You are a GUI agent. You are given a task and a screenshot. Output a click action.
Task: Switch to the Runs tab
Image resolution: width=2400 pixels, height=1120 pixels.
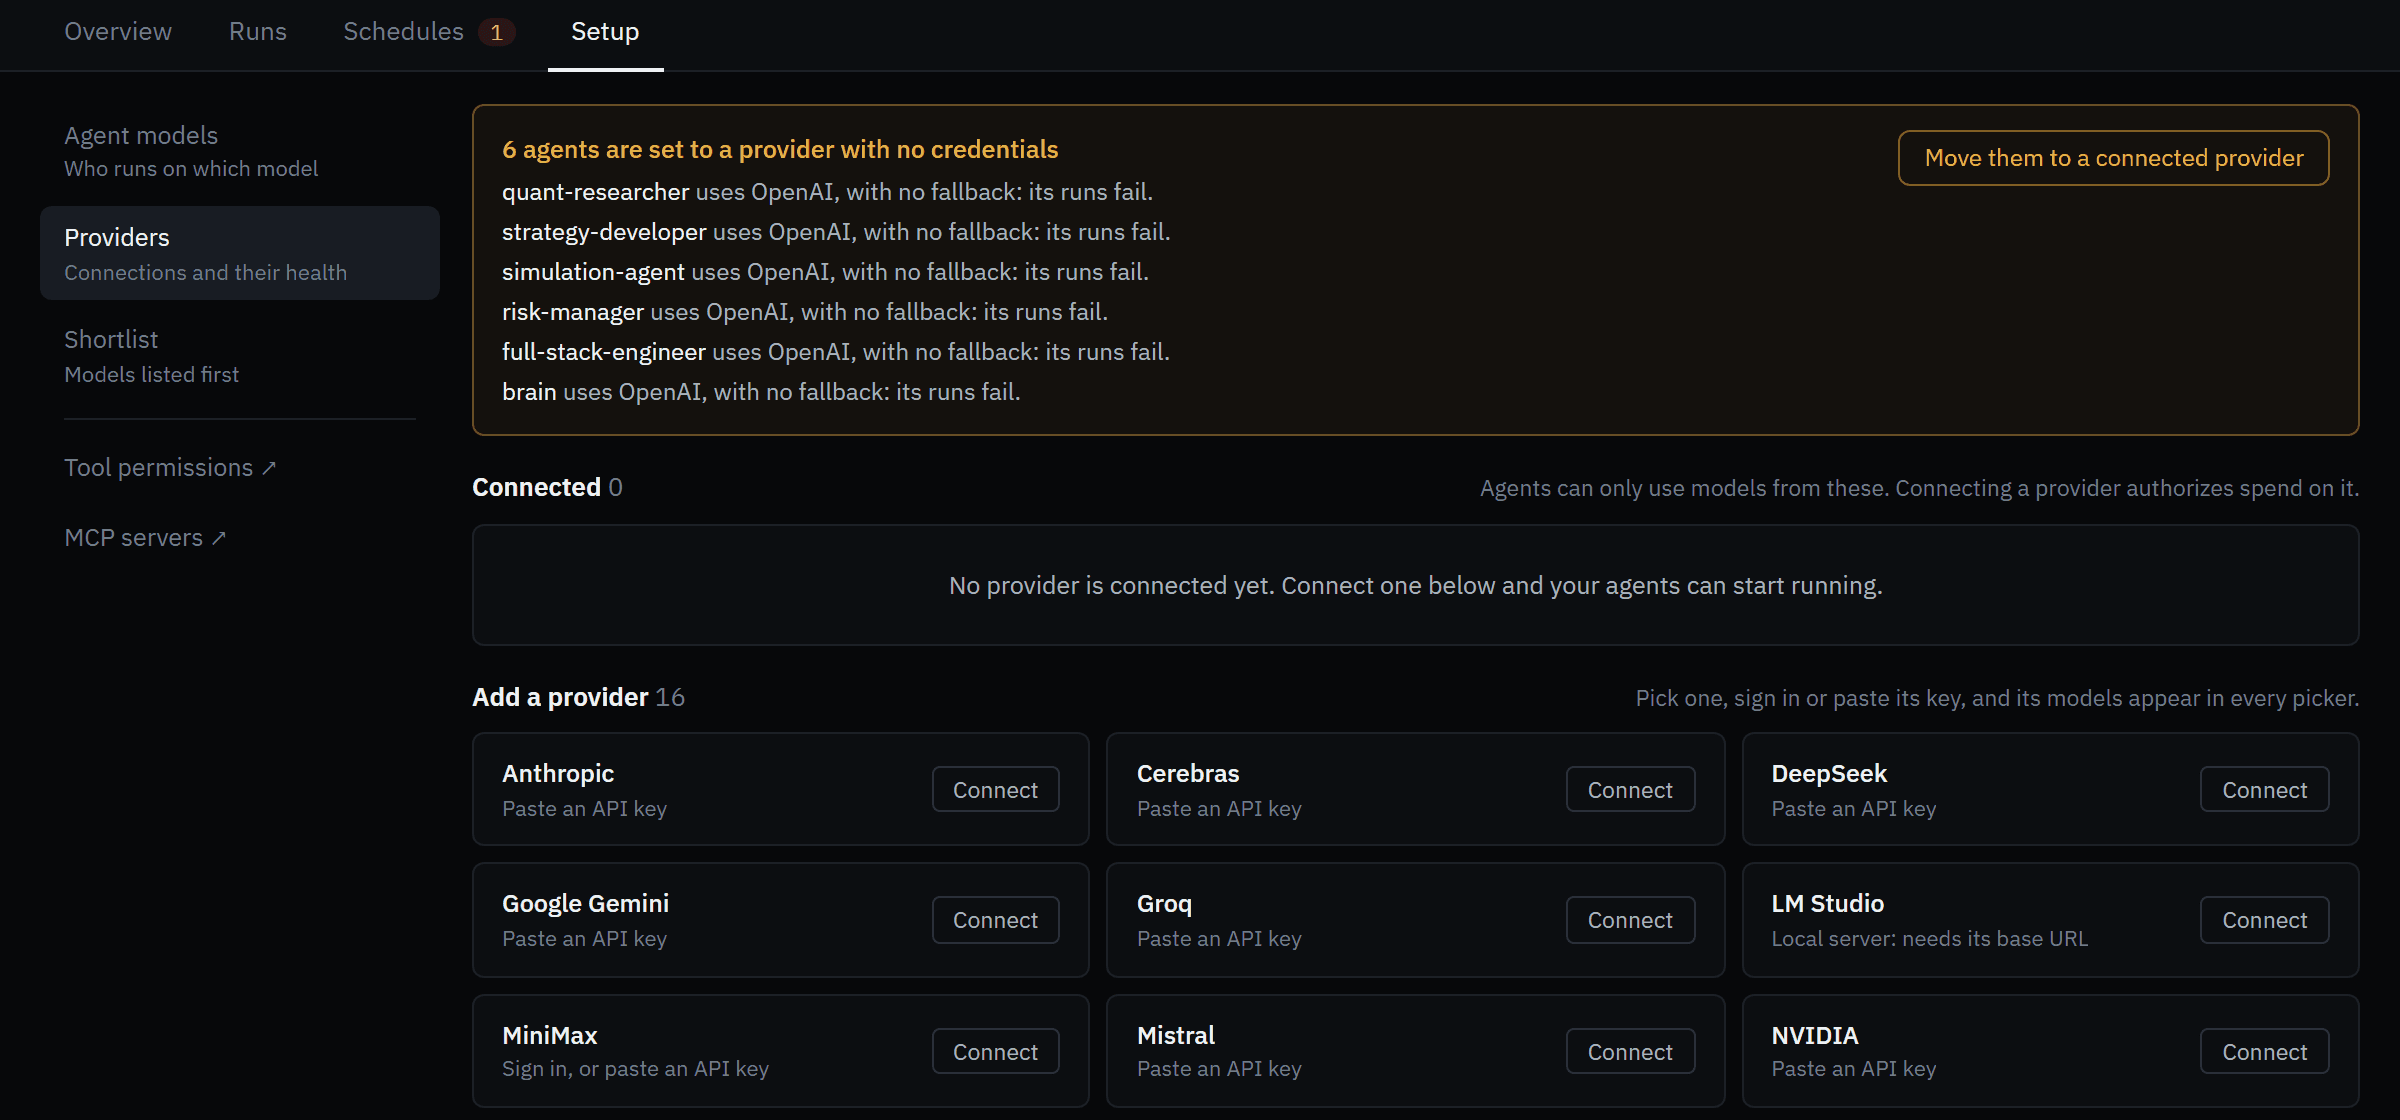point(258,32)
